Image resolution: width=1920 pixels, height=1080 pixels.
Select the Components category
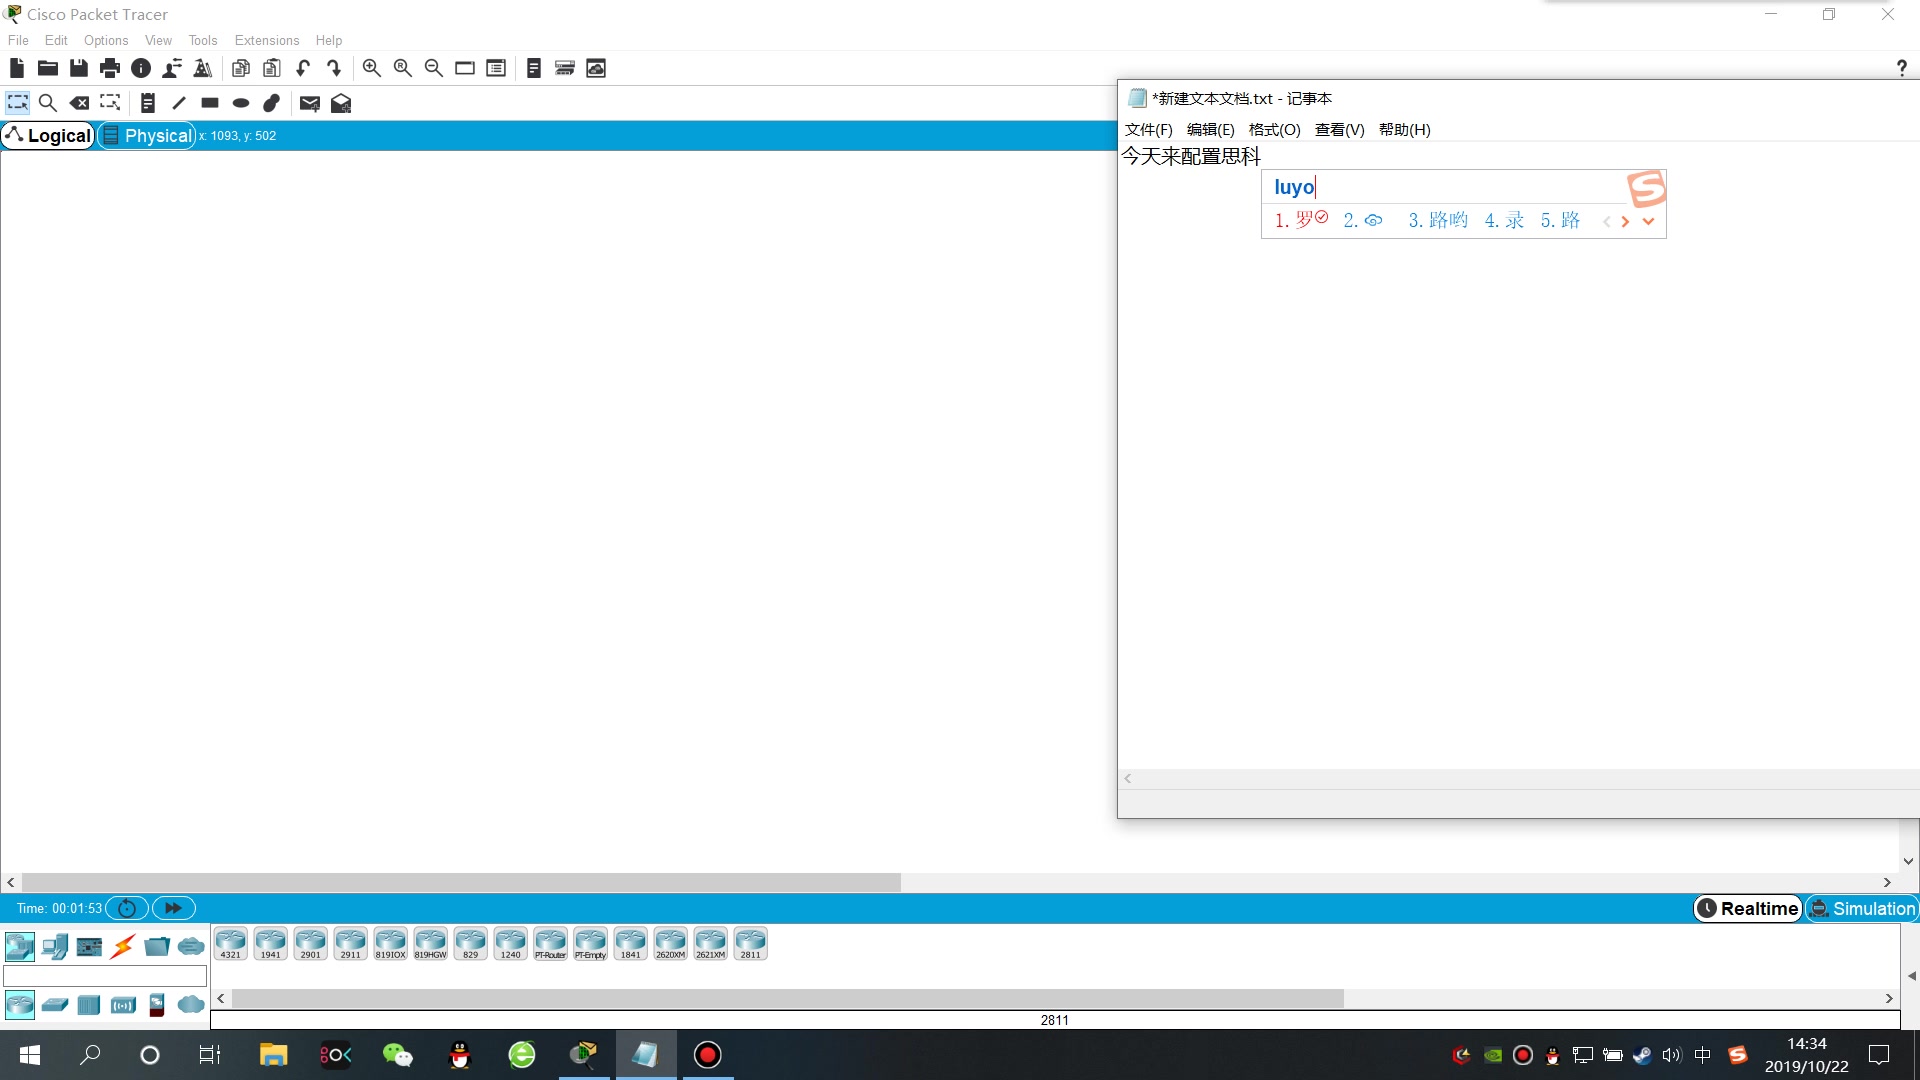point(89,946)
